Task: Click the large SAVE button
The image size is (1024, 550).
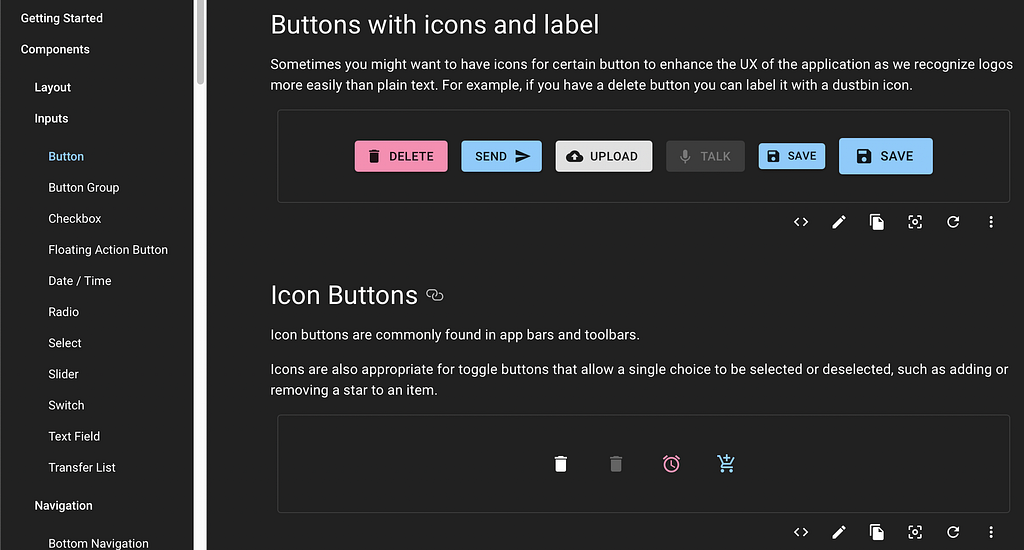Action: tap(885, 156)
